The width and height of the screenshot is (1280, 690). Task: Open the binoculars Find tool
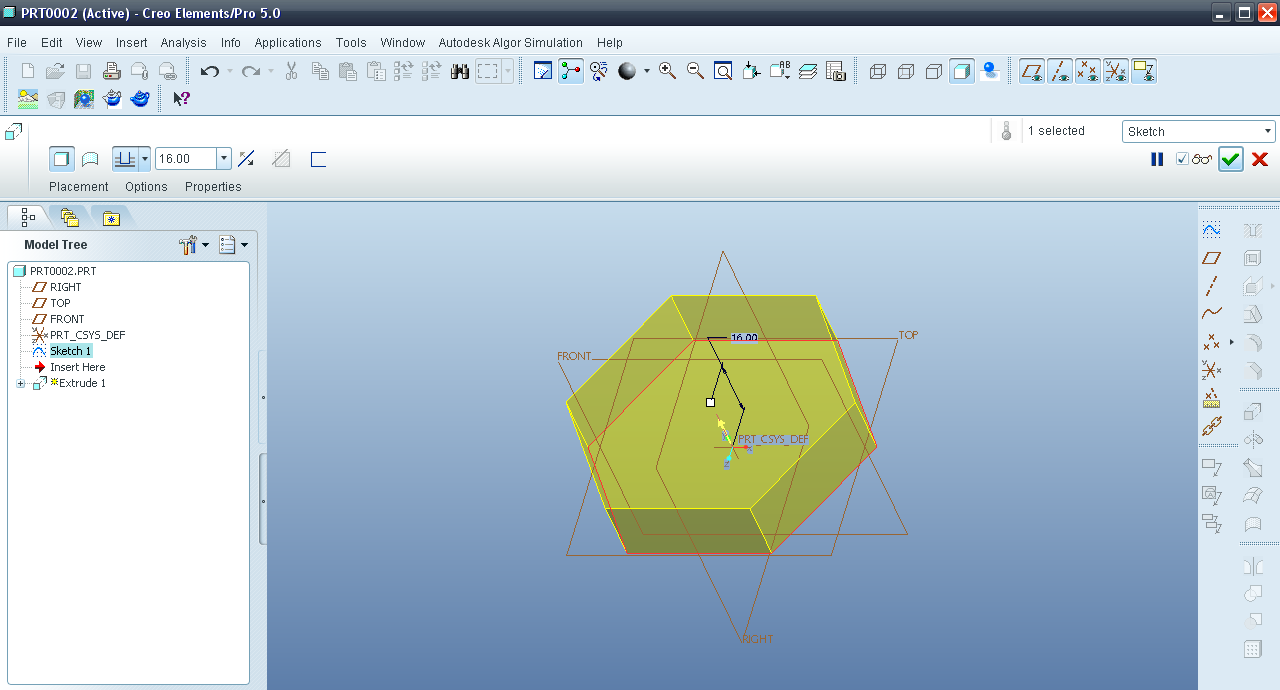(x=460, y=71)
